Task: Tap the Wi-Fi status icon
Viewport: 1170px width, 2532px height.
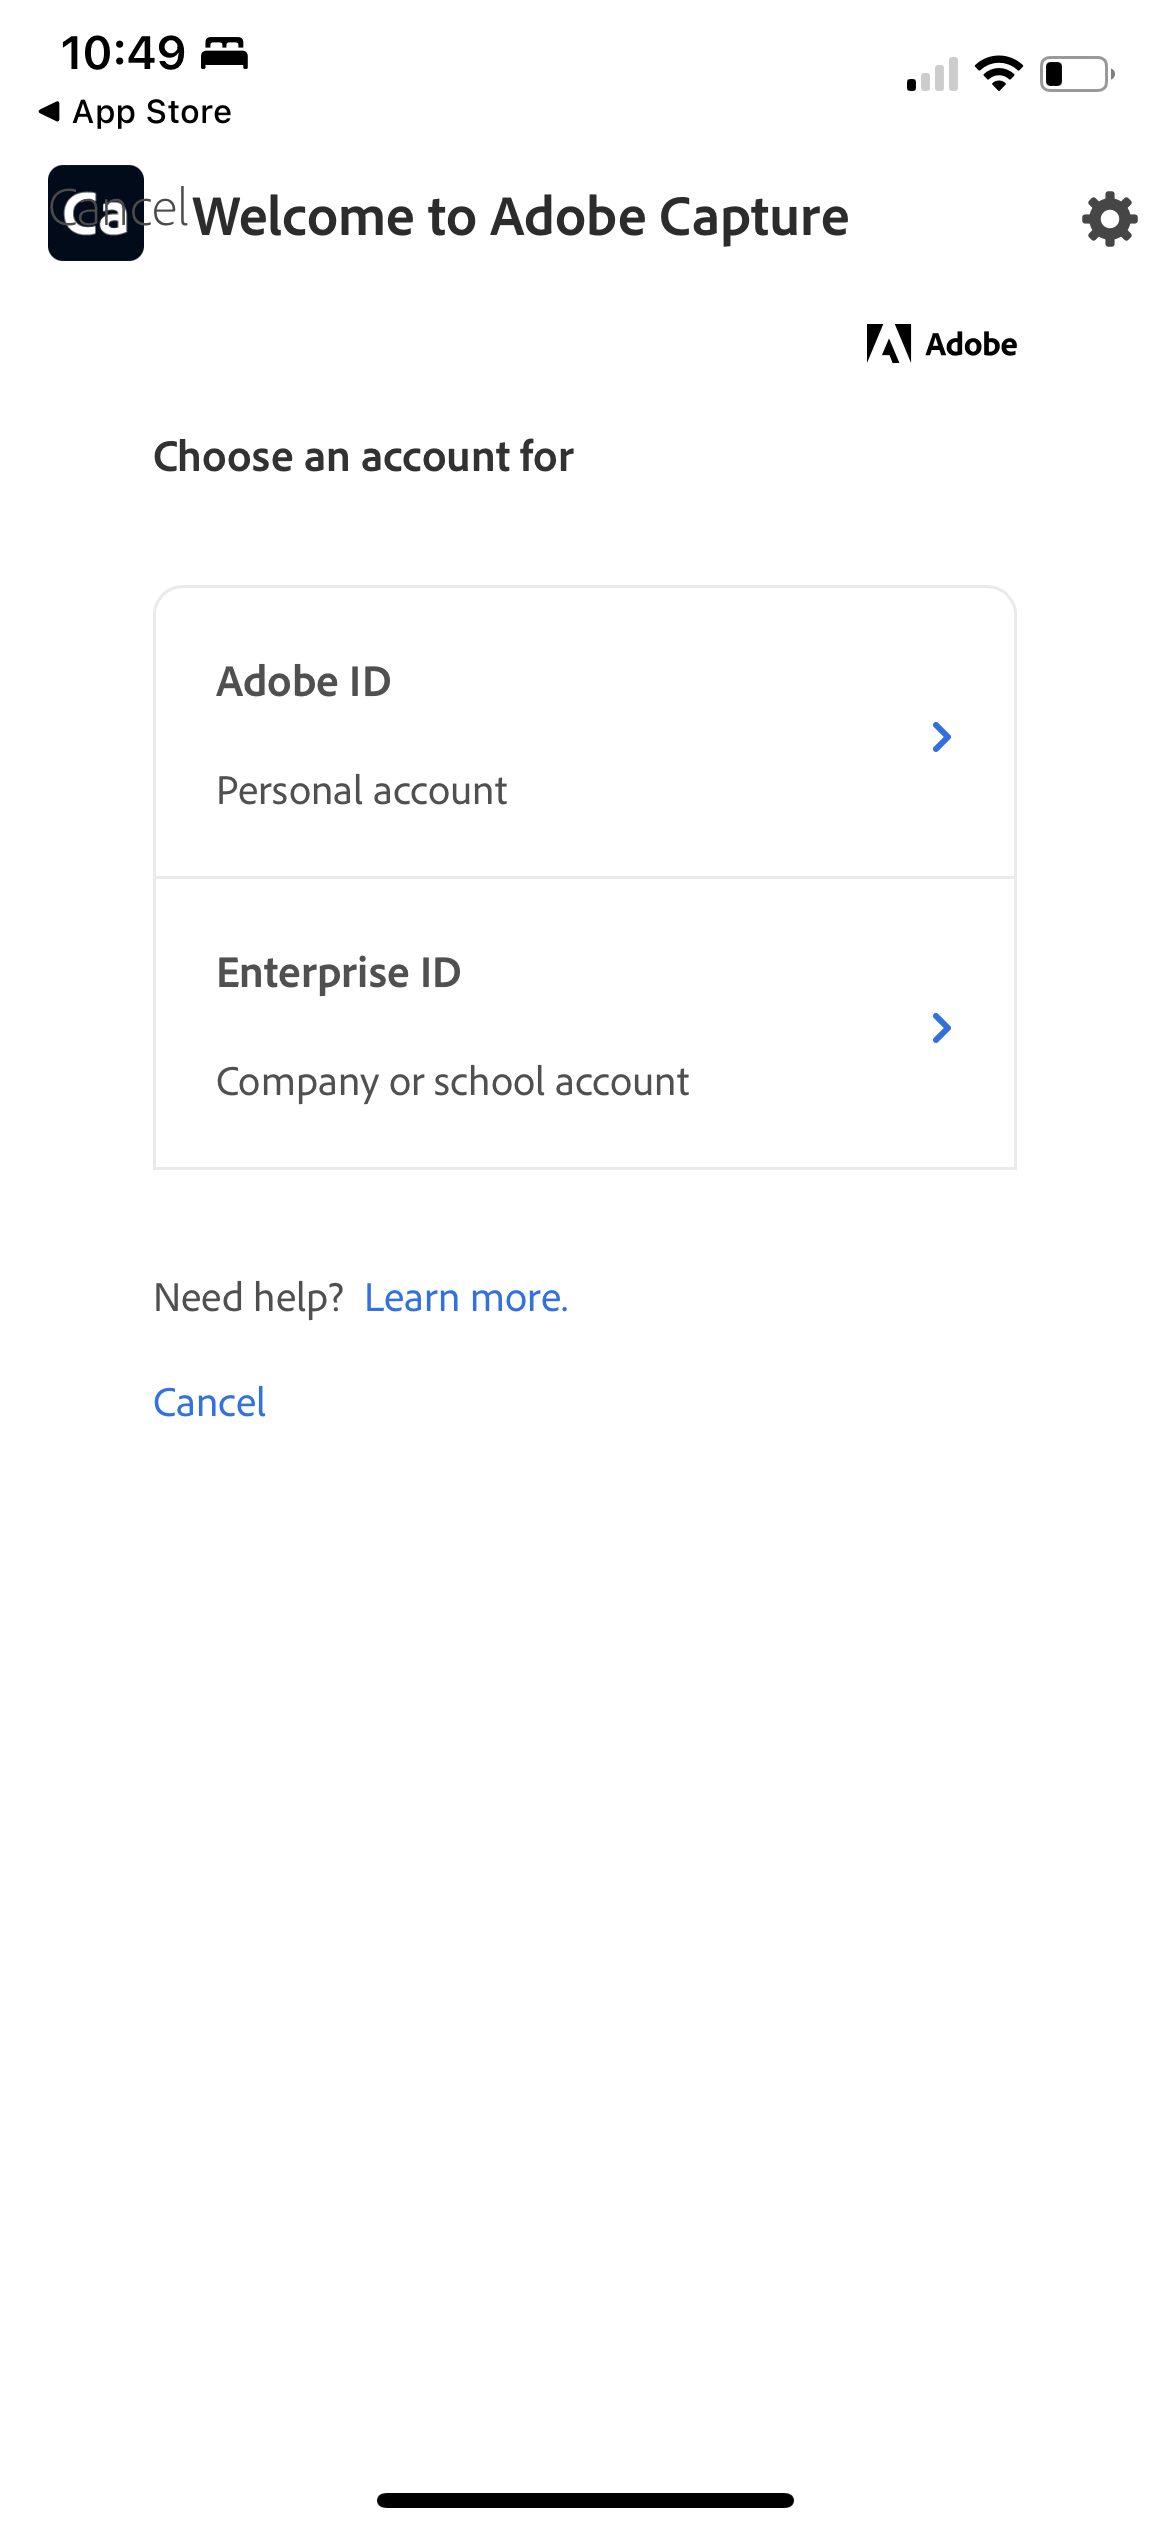Action: point(998,73)
